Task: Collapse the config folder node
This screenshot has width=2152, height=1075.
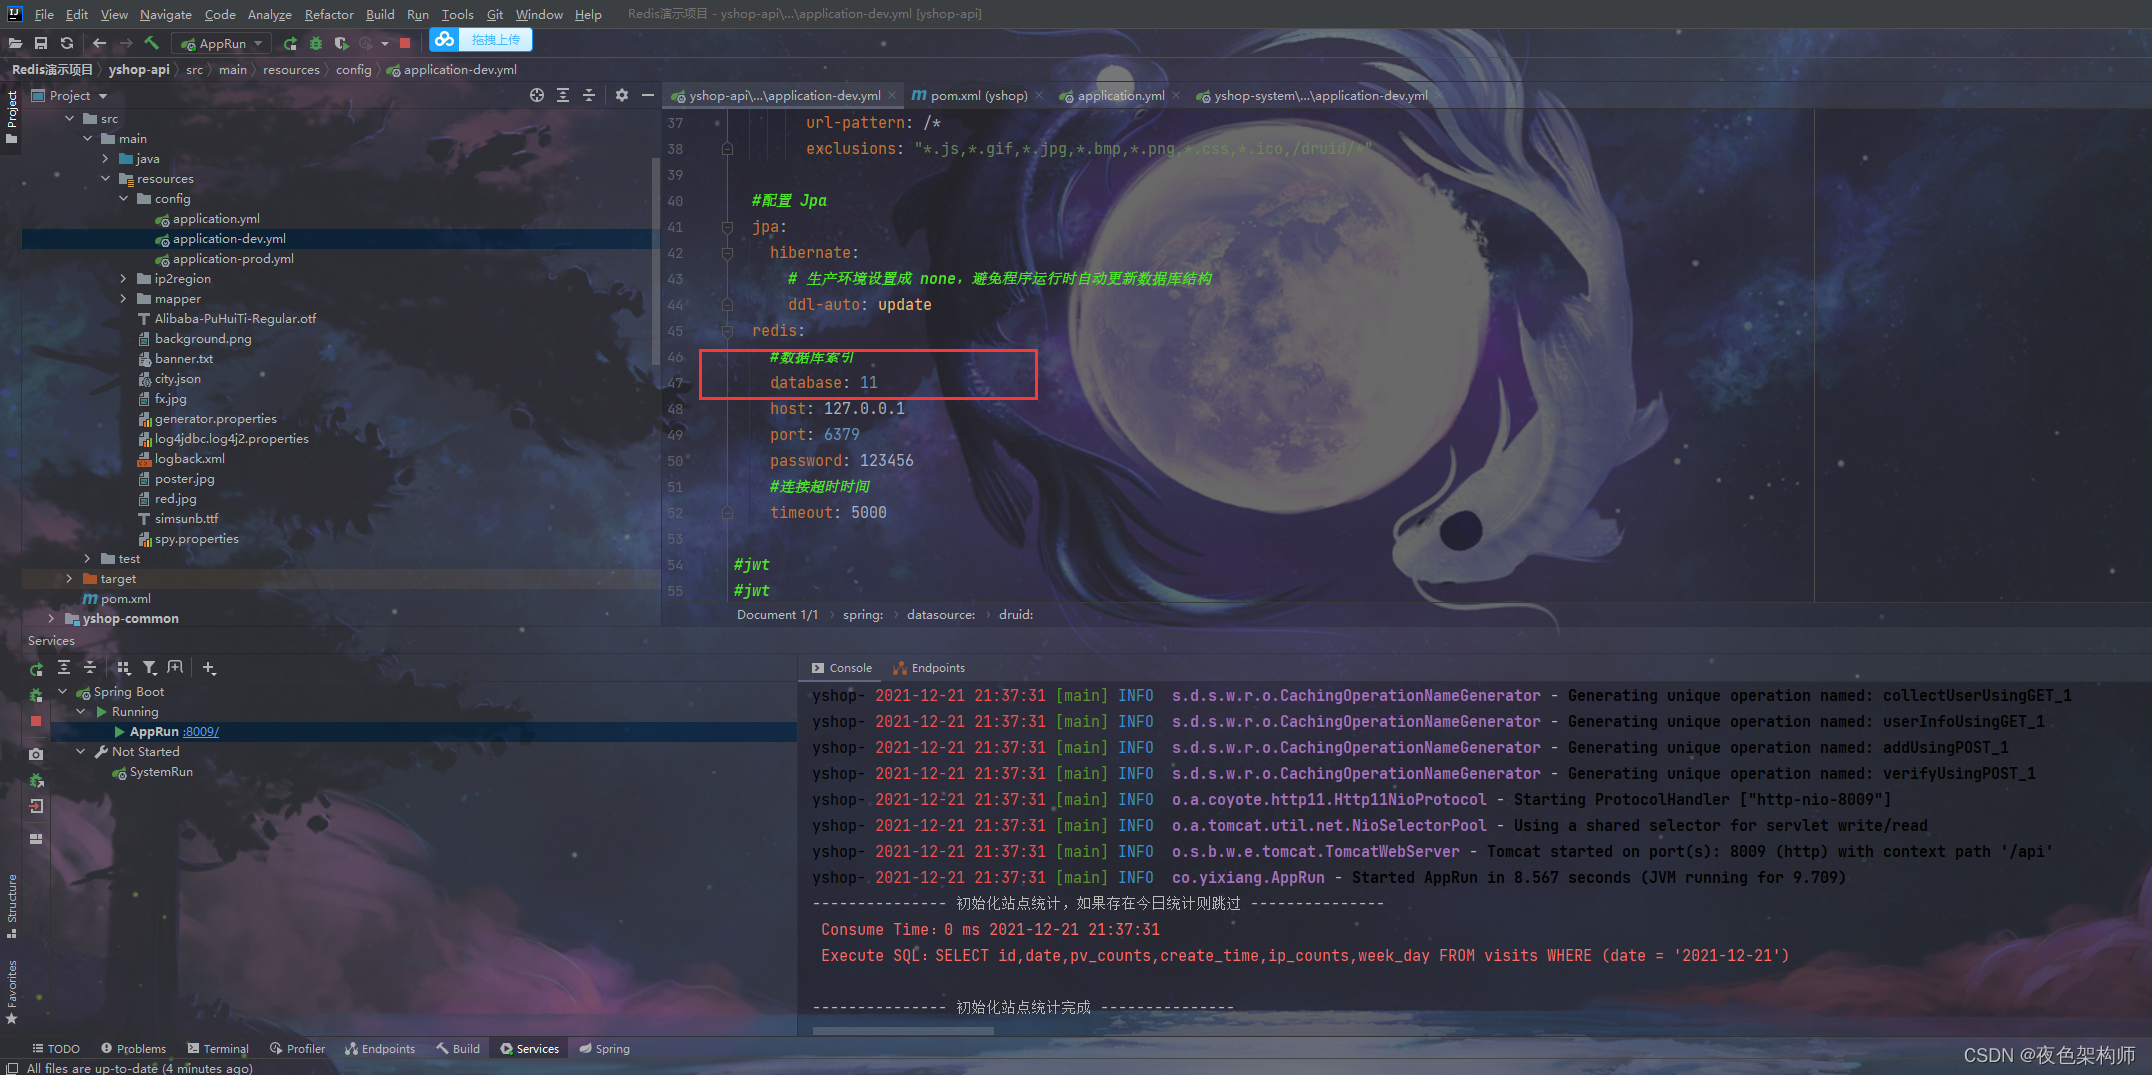Action: click(x=124, y=198)
